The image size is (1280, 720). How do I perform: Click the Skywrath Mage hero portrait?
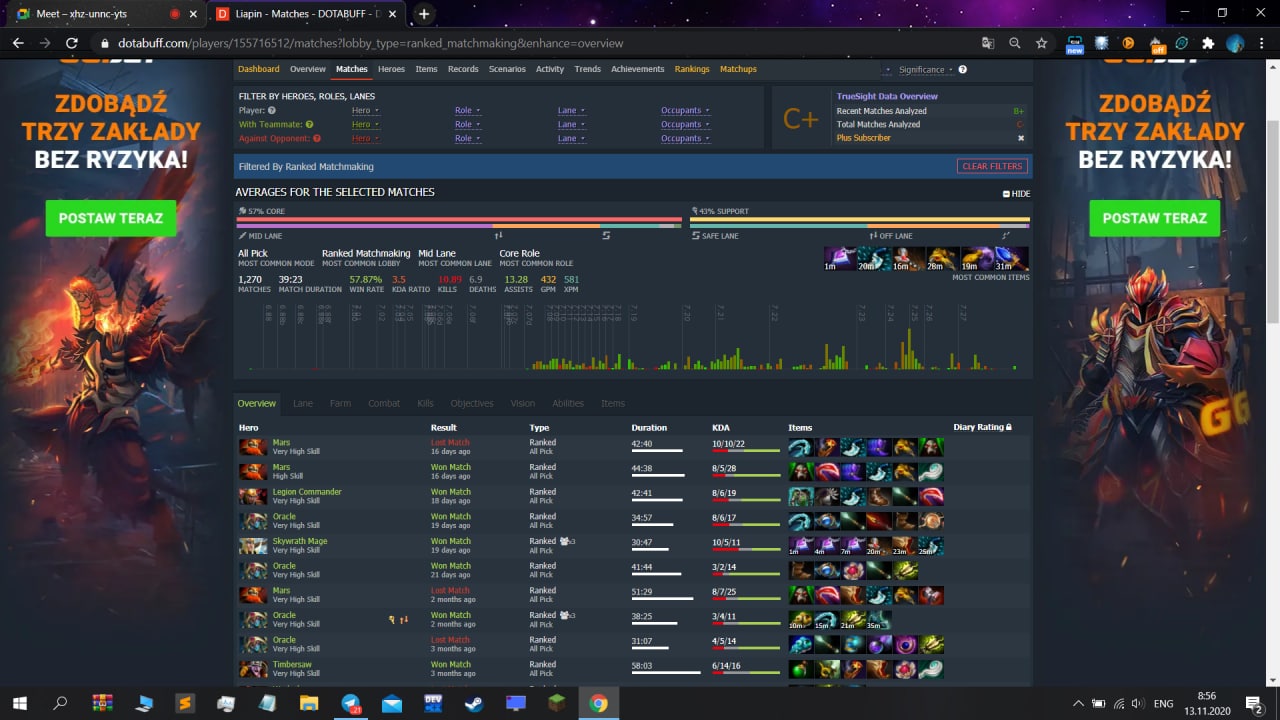coord(252,545)
